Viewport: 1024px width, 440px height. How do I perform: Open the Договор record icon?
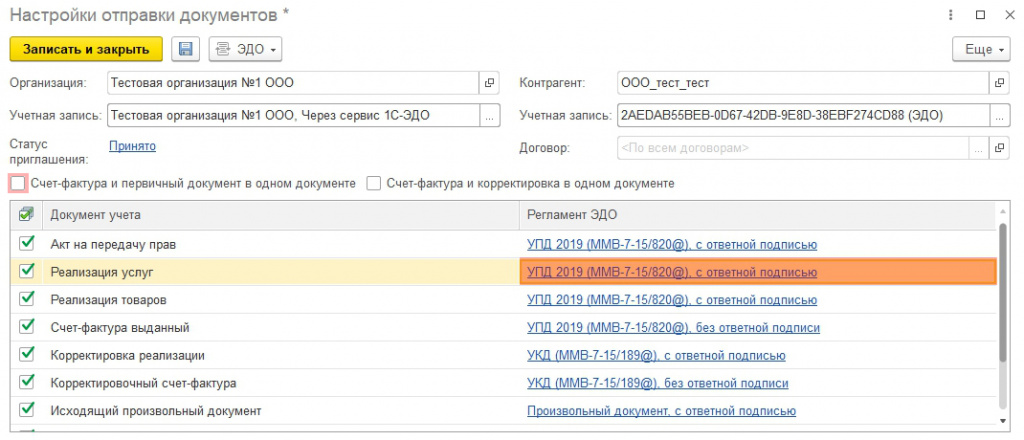point(997,148)
